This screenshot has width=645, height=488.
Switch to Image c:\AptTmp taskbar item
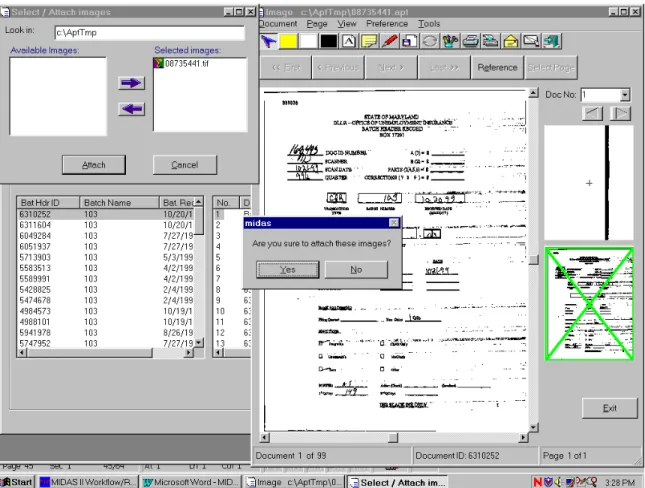coord(294,482)
